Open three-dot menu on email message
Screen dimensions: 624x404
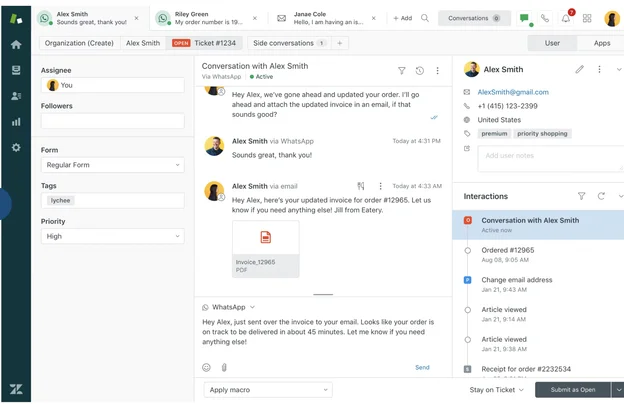pos(380,186)
